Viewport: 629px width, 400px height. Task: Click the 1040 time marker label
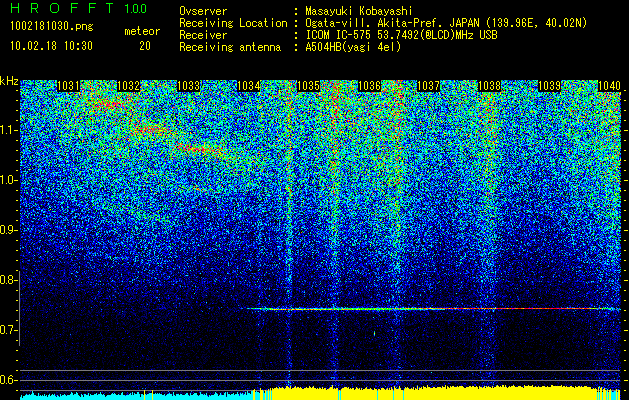click(x=609, y=86)
